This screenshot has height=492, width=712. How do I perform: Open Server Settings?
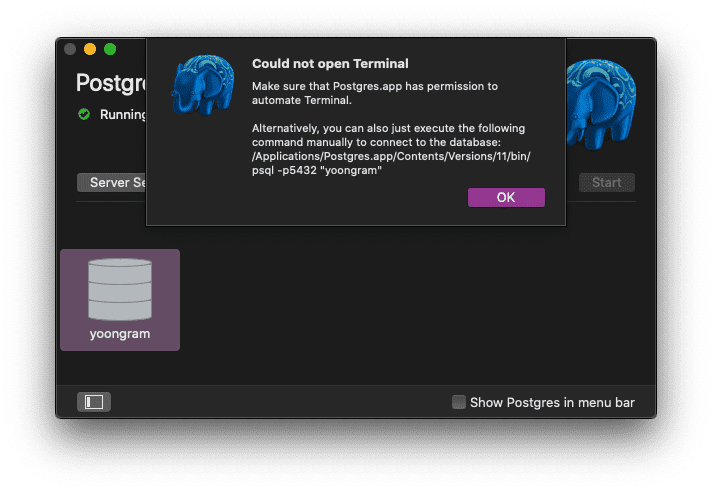[x=112, y=183]
